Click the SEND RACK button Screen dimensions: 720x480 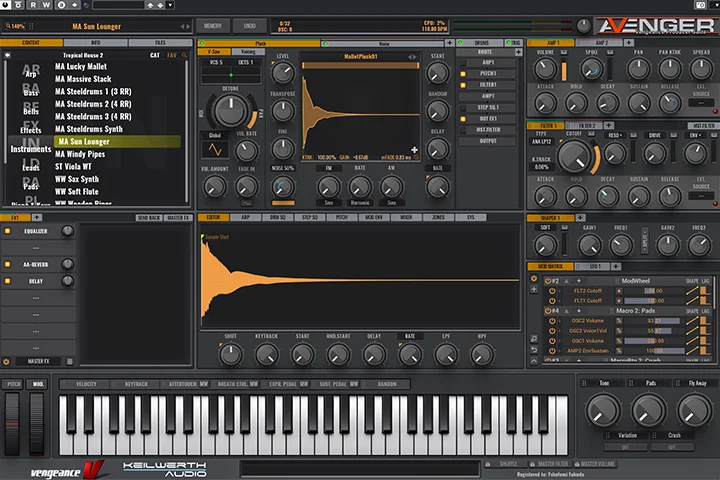click(x=149, y=218)
